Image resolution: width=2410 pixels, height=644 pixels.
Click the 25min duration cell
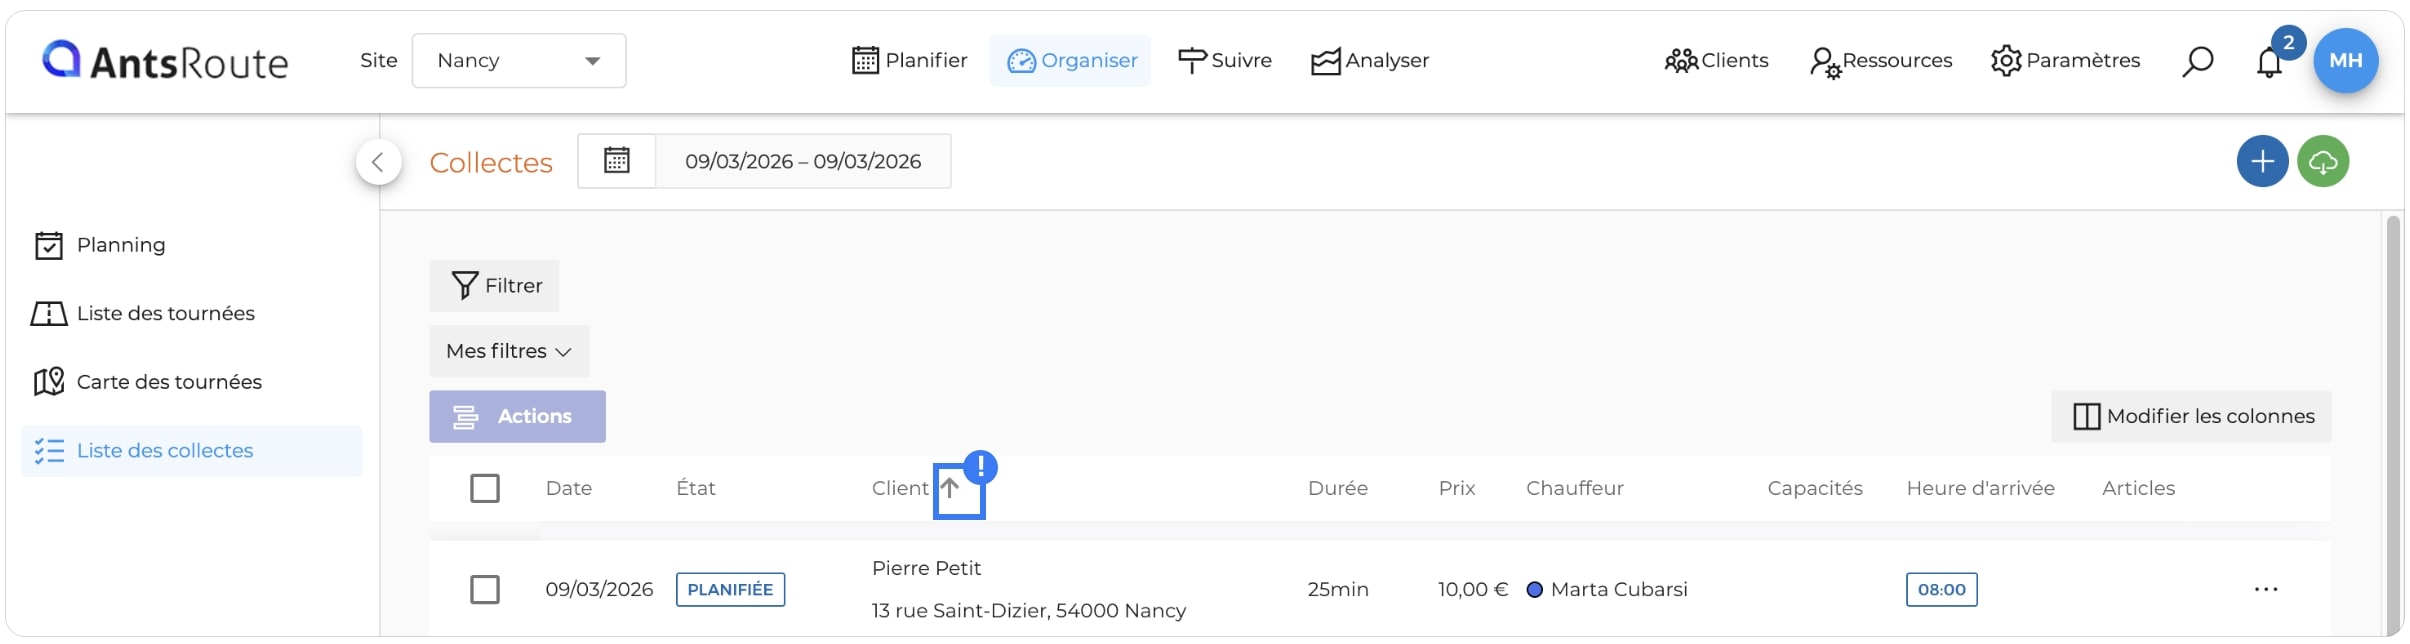[x=1338, y=589]
